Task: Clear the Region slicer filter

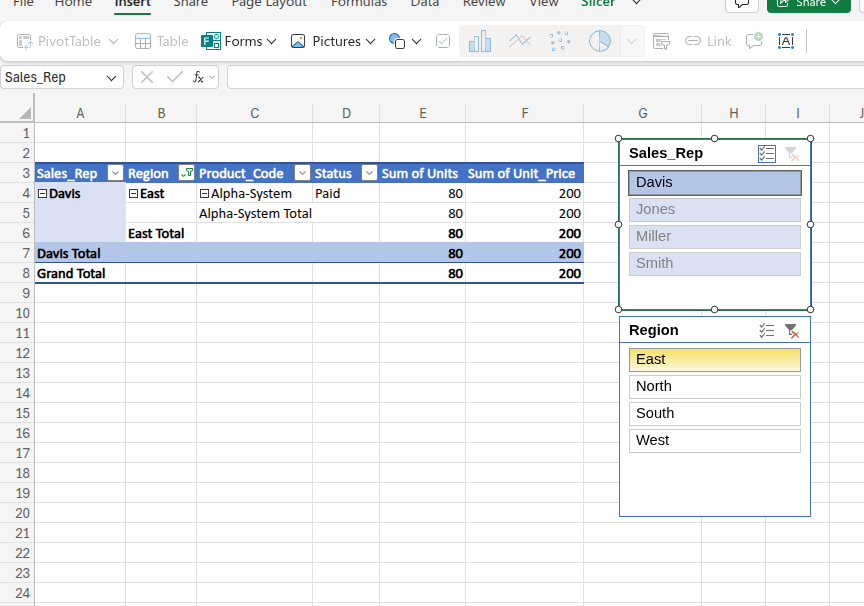Action: [793, 330]
